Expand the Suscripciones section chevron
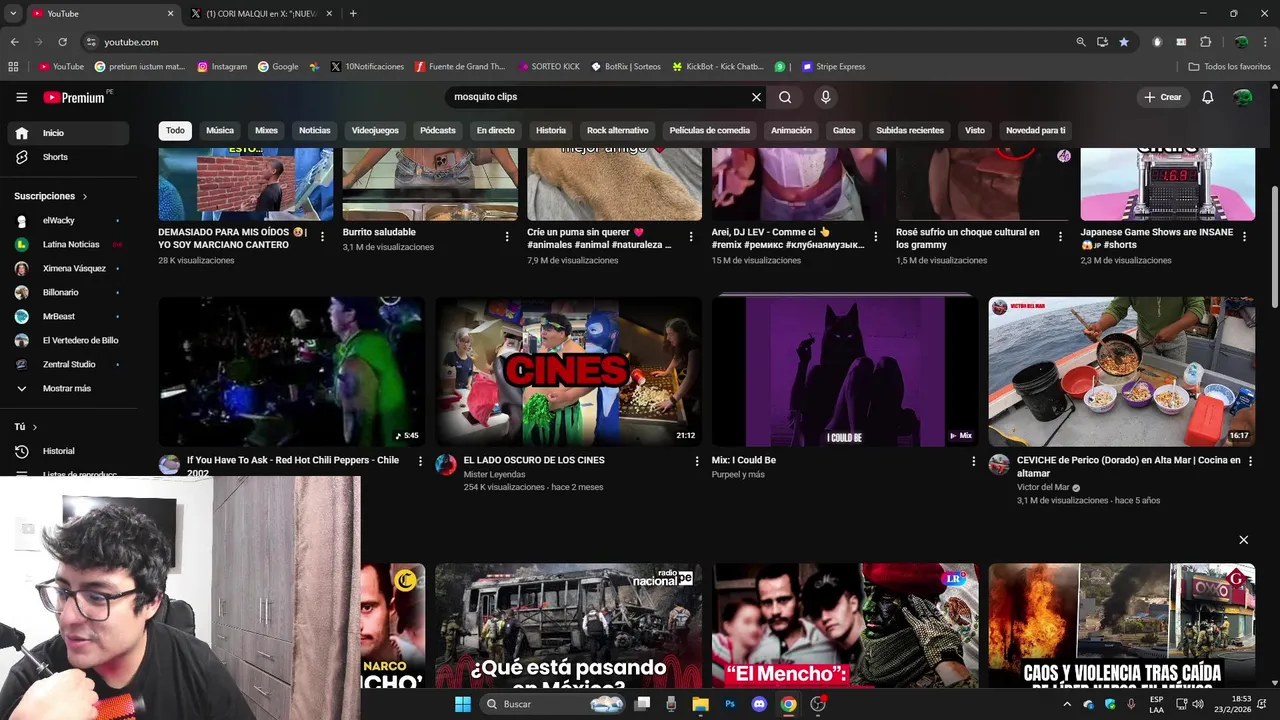Viewport: 1280px width, 720px height. click(85, 197)
